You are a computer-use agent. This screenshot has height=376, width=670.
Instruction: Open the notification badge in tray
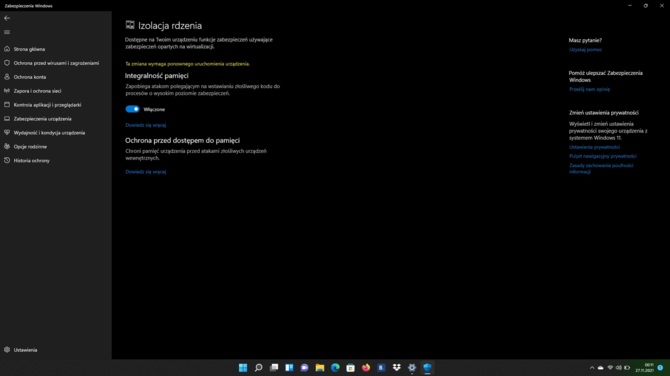click(661, 367)
